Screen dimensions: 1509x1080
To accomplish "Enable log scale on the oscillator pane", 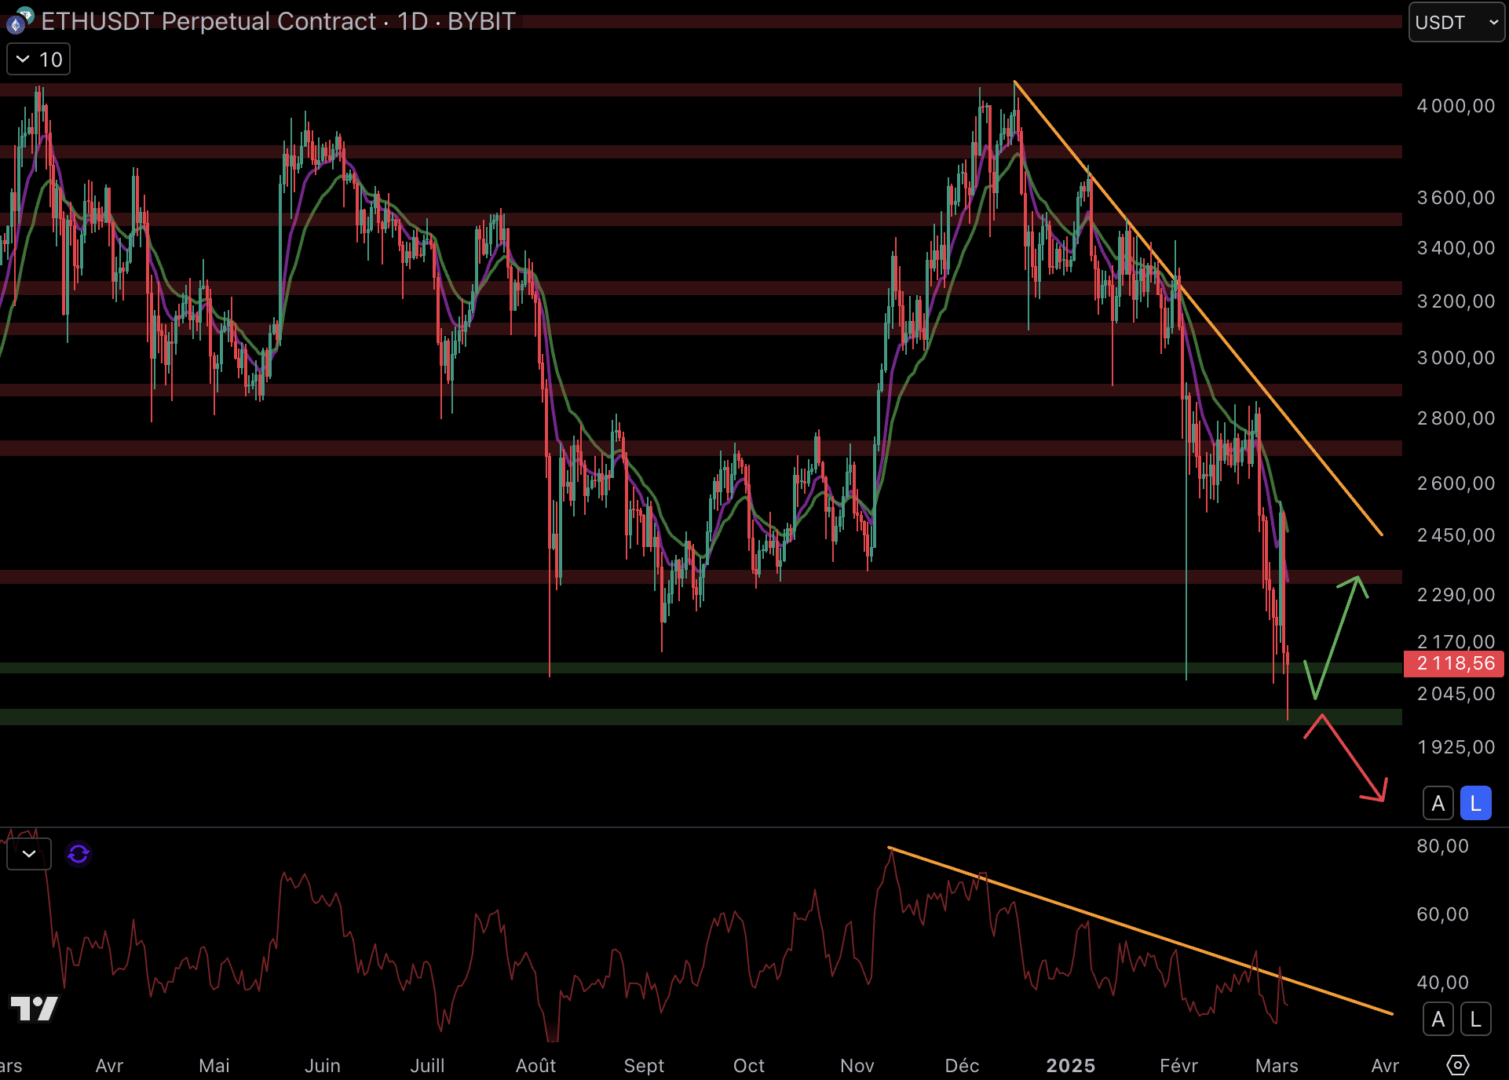I will pos(1475,1019).
